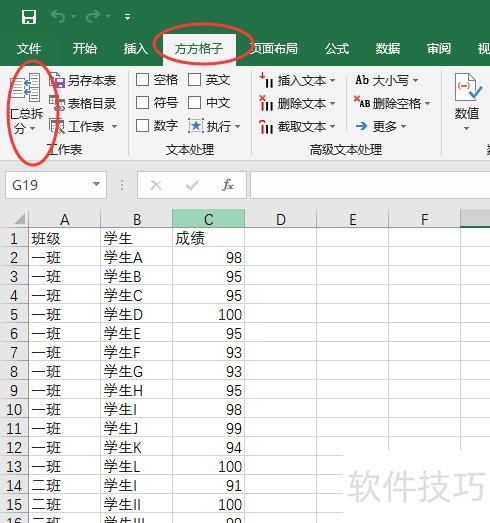Switch to the 页面布局 tab
The width and height of the screenshot is (490, 523).
click(274, 48)
